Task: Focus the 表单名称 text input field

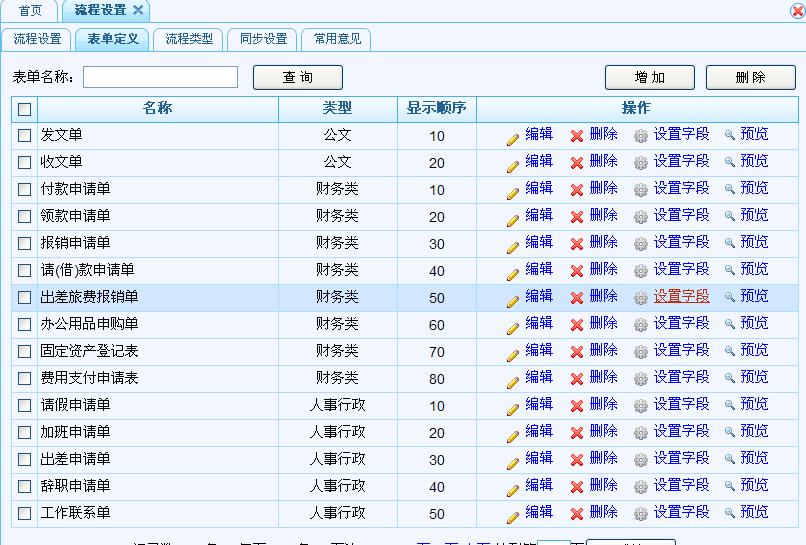Action: 160,77
